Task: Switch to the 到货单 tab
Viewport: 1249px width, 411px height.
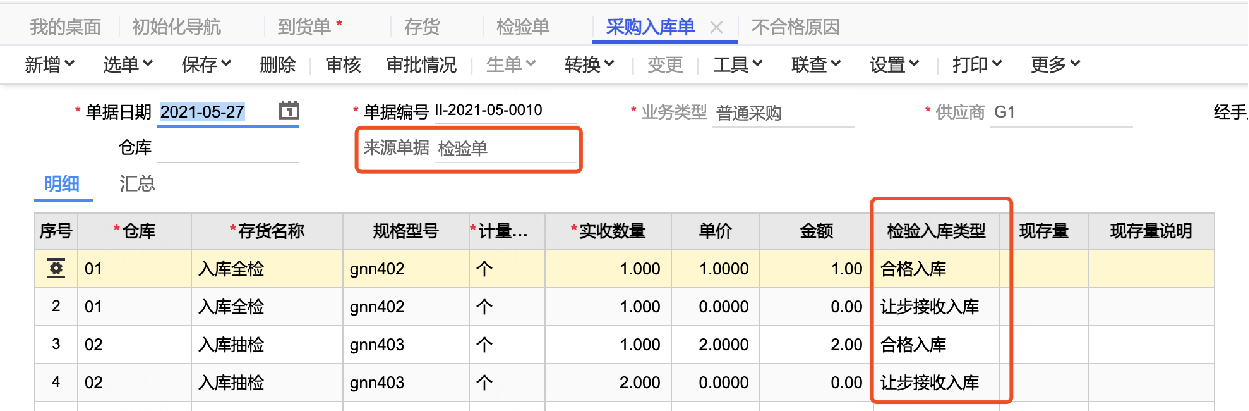Action: coord(310,27)
